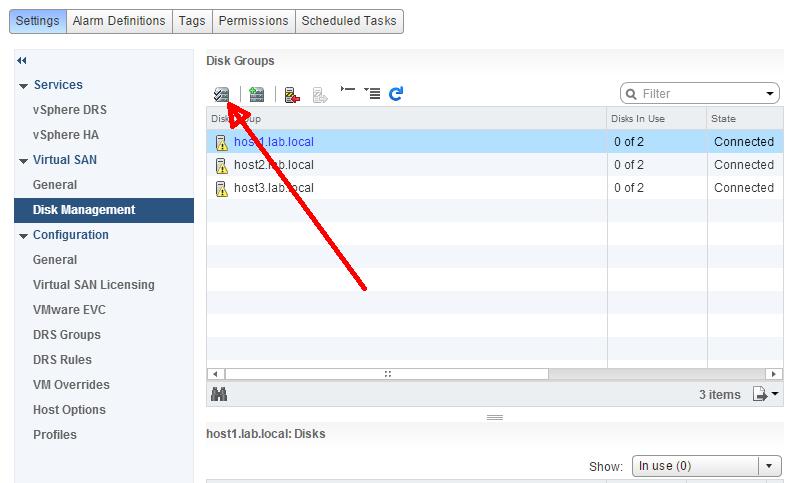Select Disk Management in sidebar
This screenshot has width=794, height=483.
[x=104, y=210]
